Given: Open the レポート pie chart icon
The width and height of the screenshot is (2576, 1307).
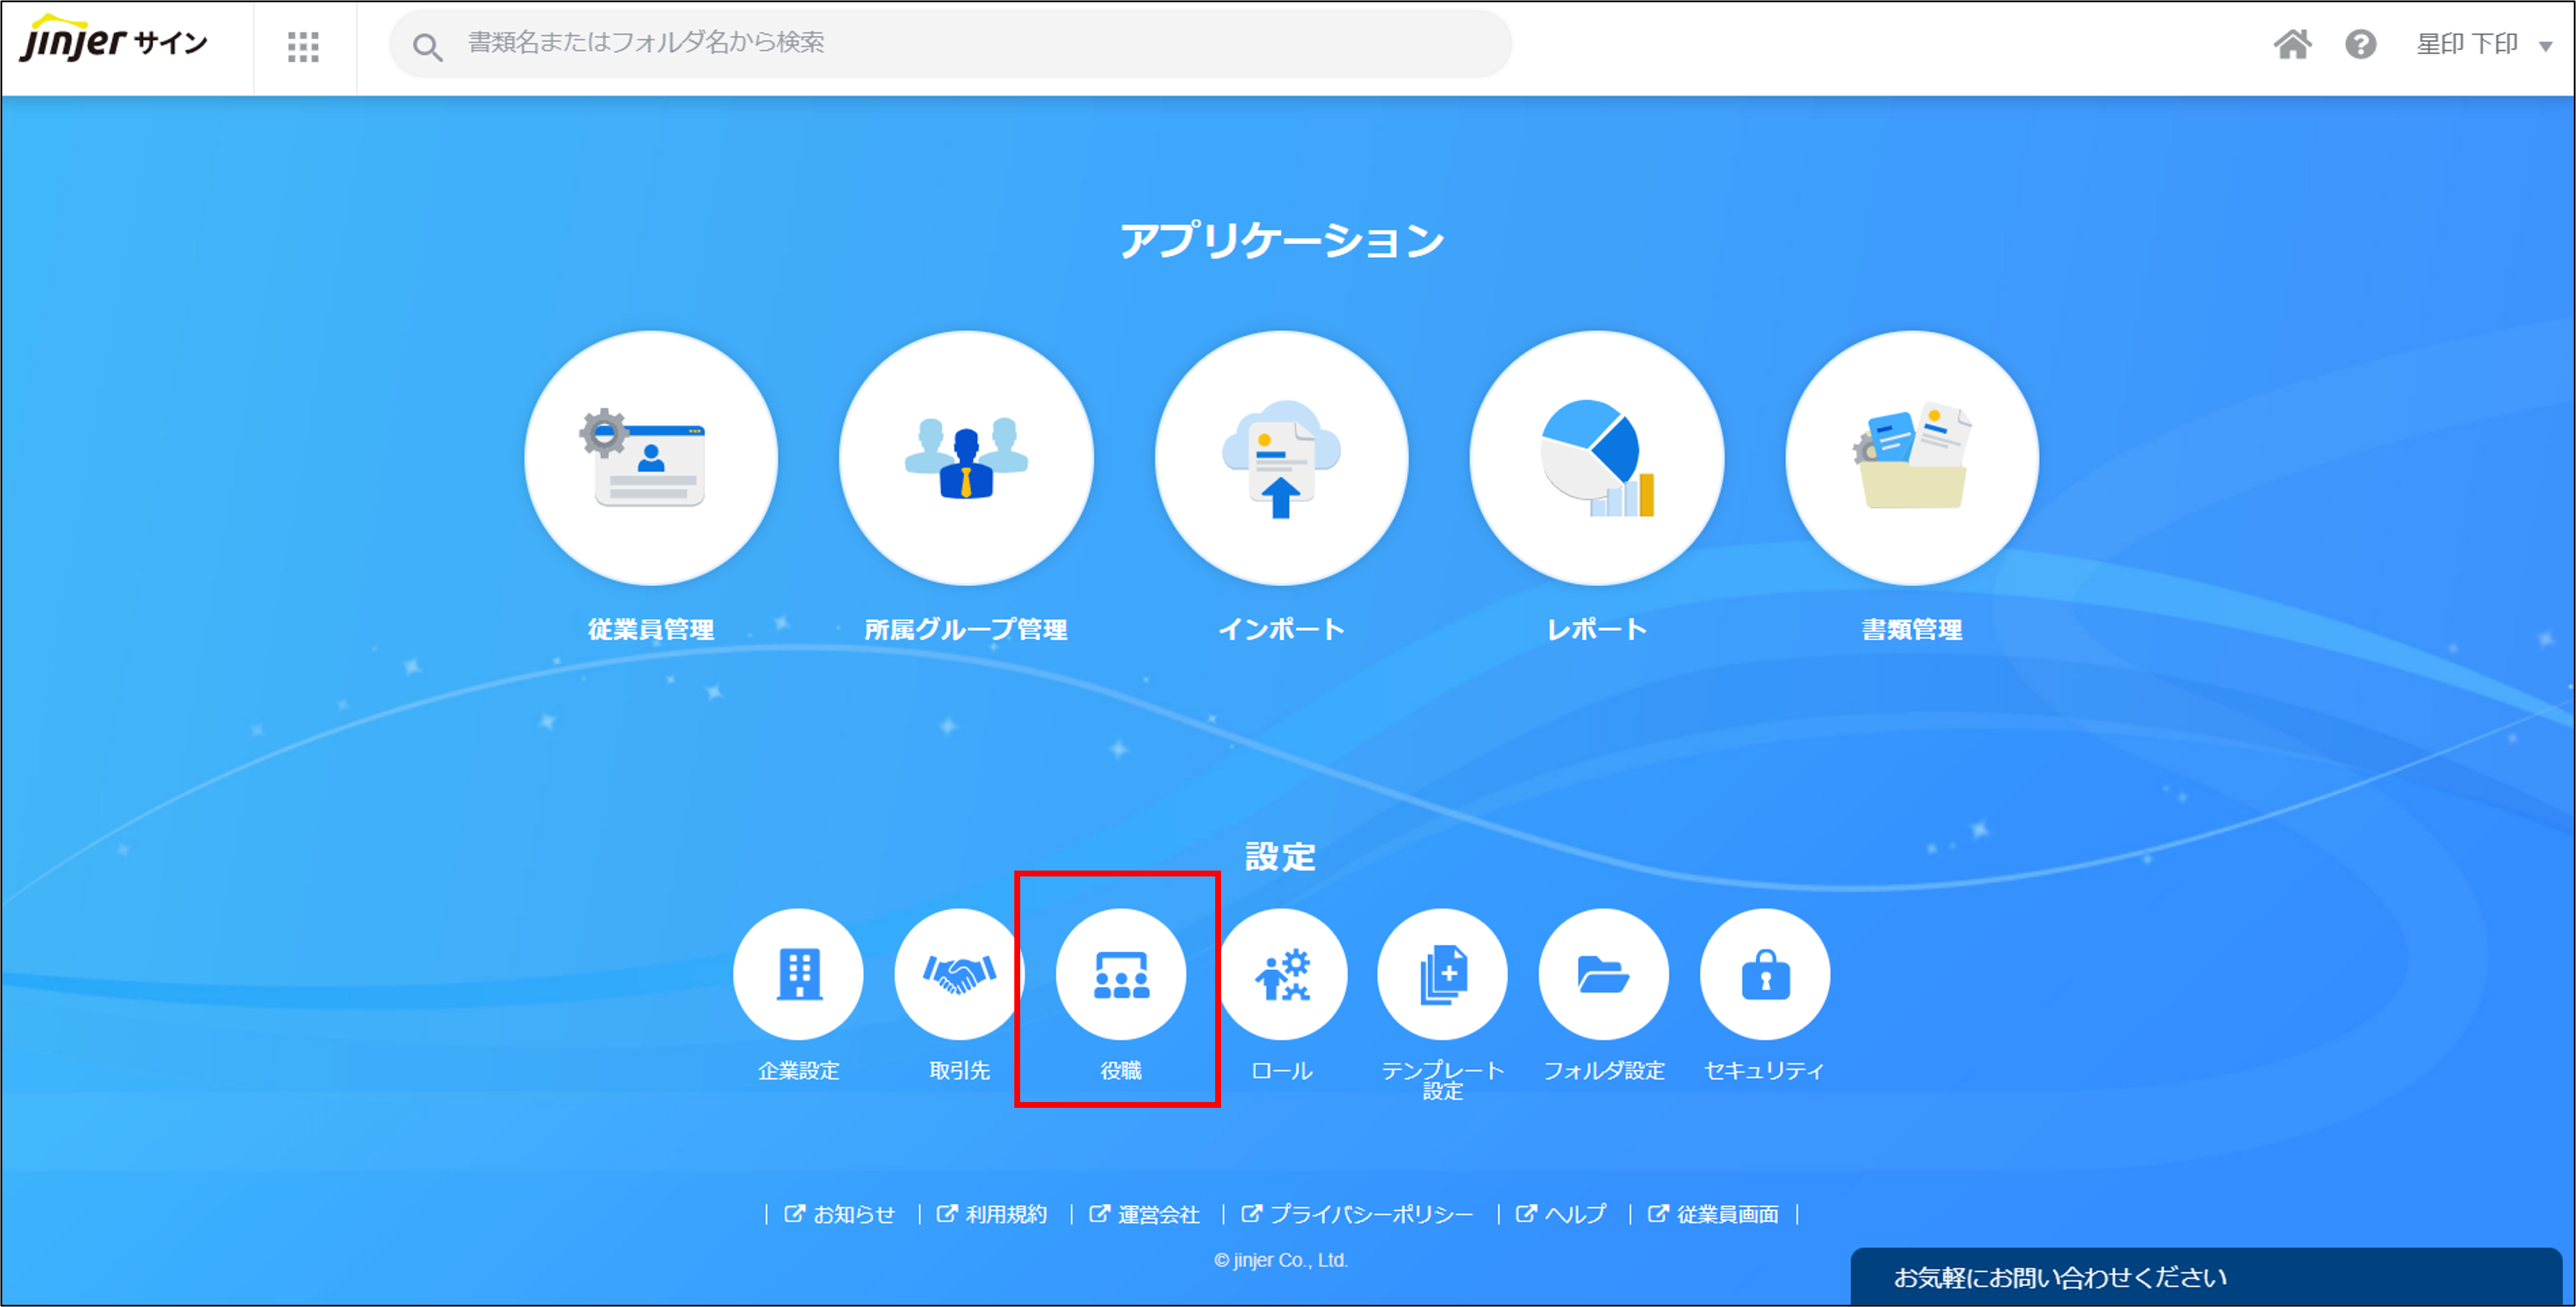Looking at the screenshot, I should (1597, 459).
